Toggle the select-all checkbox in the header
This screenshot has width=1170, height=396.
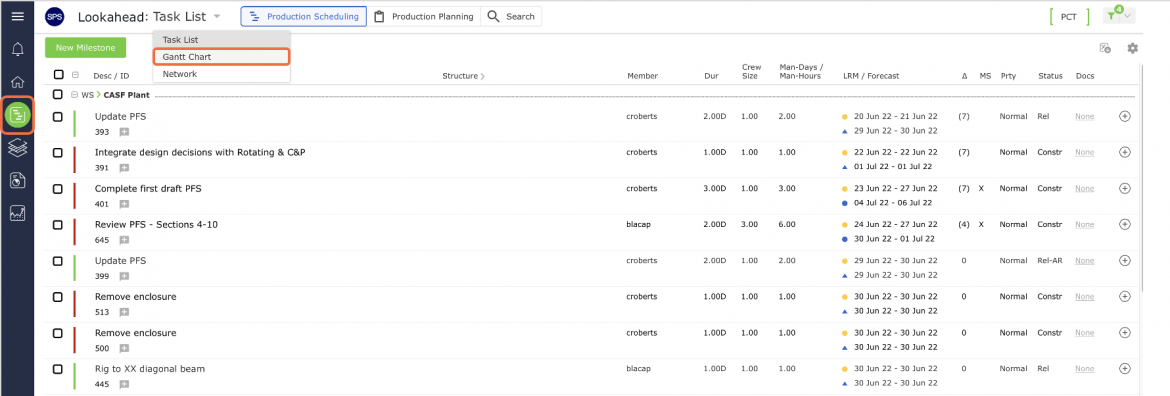click(59, 75)
